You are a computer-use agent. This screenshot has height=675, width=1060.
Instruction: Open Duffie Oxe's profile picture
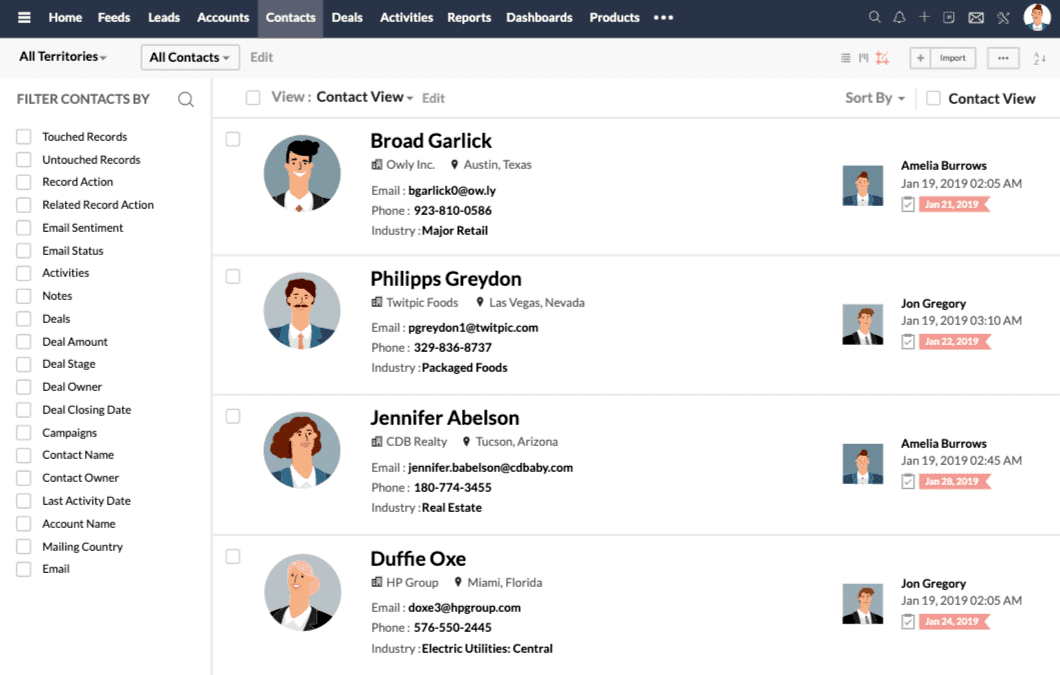click(302, 592)
